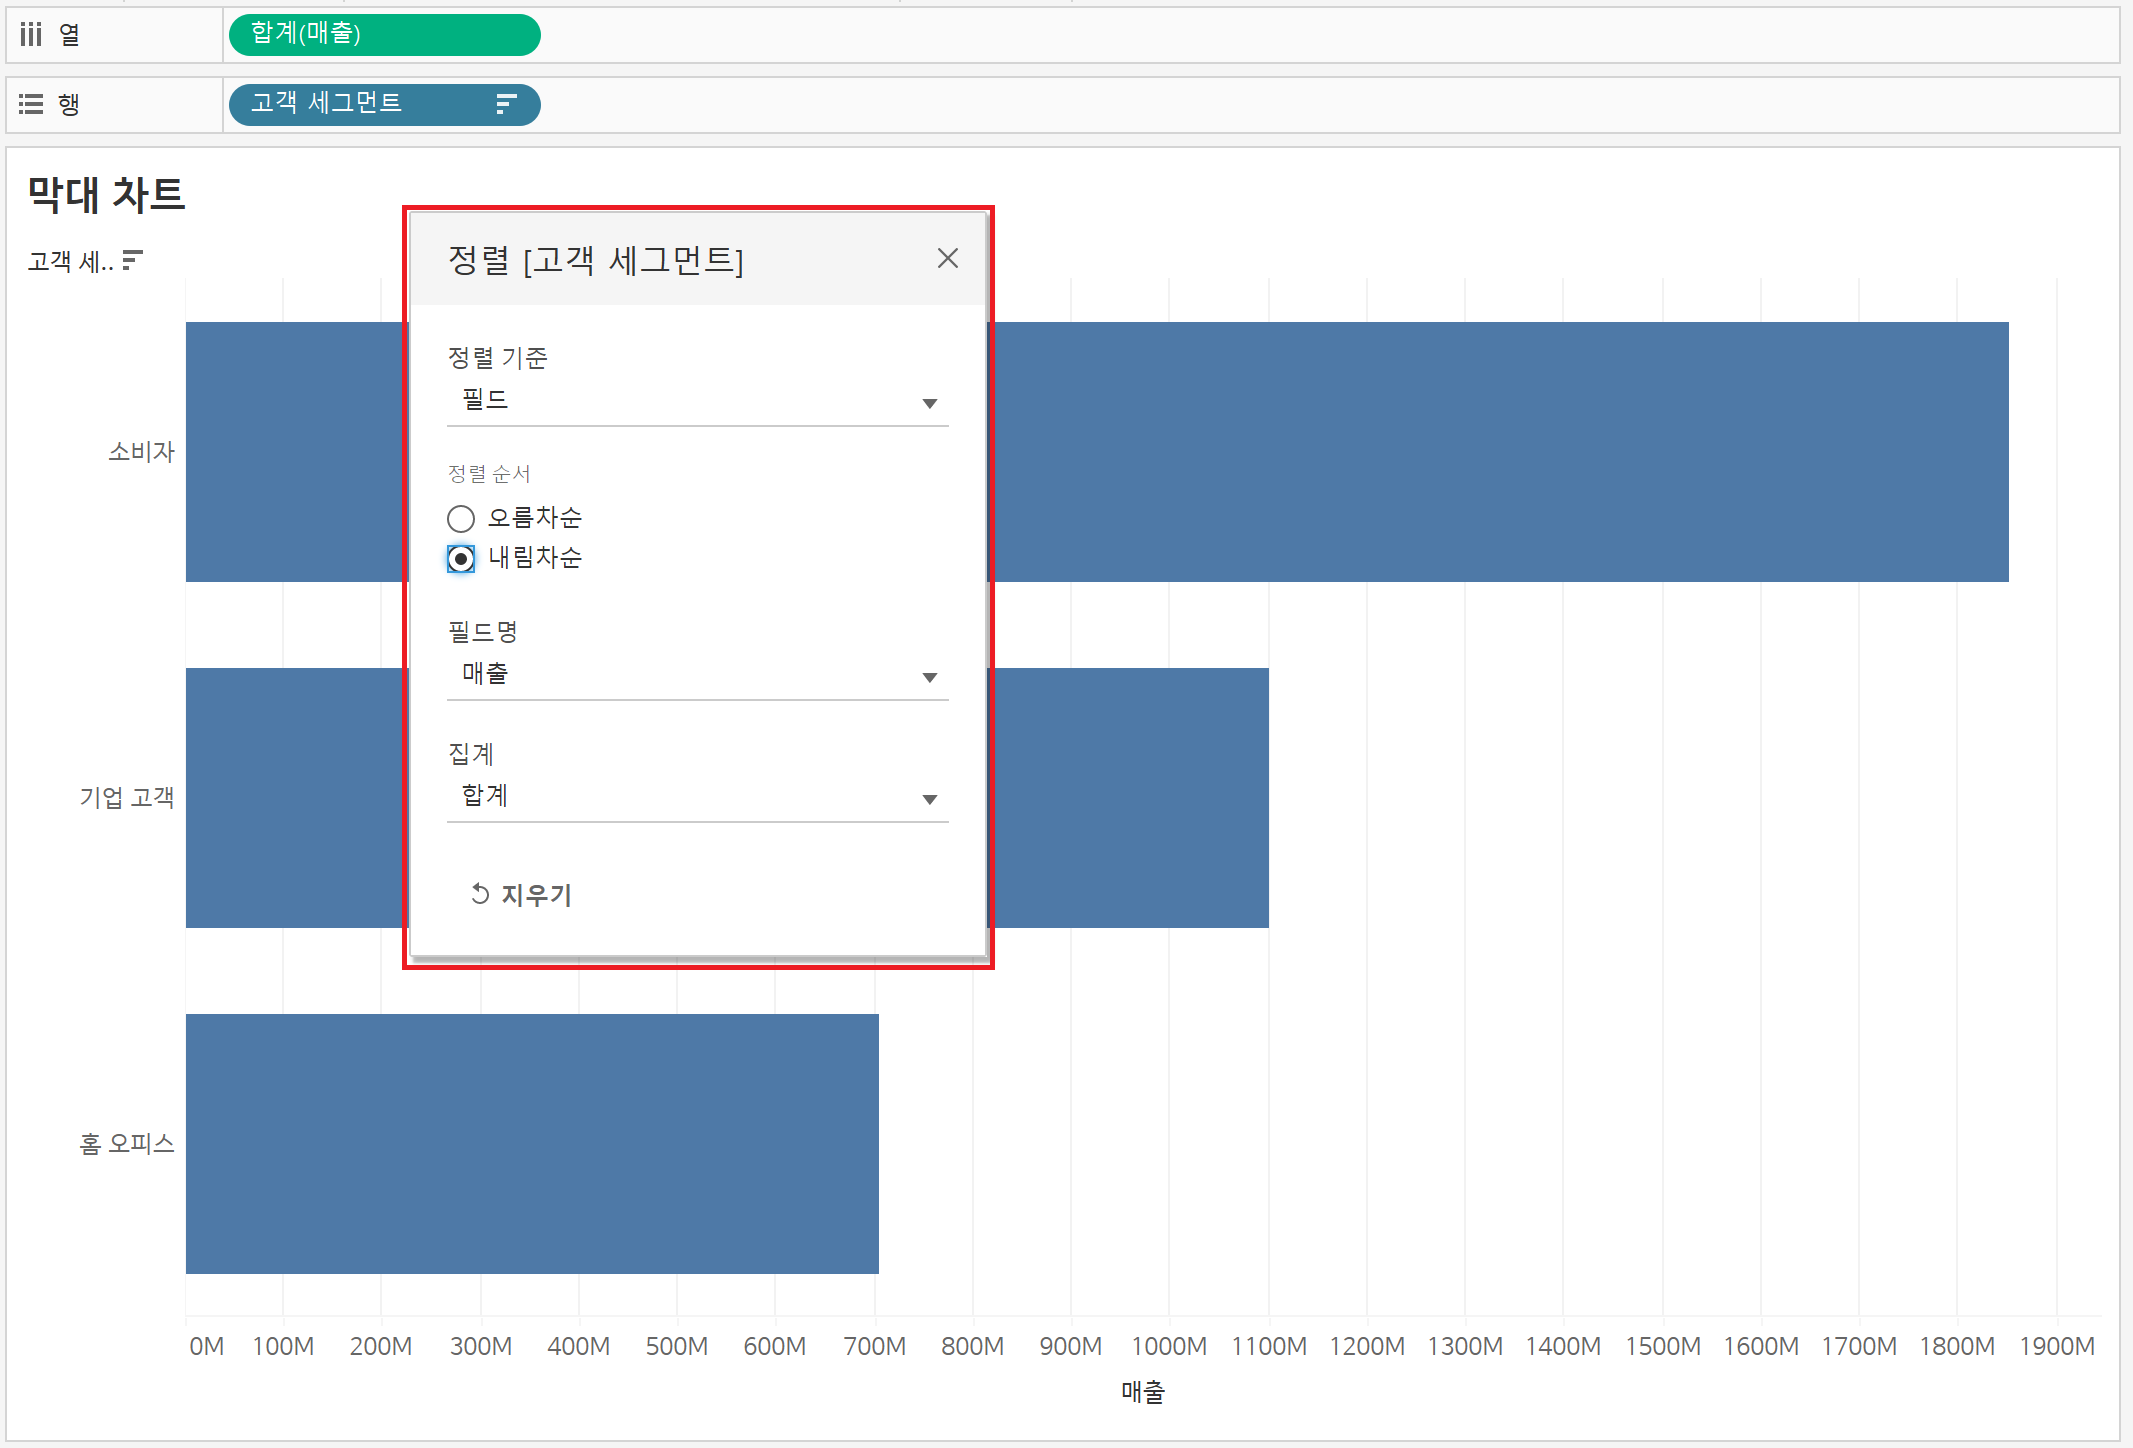The height and width of the screenshot is (1448, 2133).
Task: Open the 정렬 기준 필드 dropdown
Action: point(697,402)
